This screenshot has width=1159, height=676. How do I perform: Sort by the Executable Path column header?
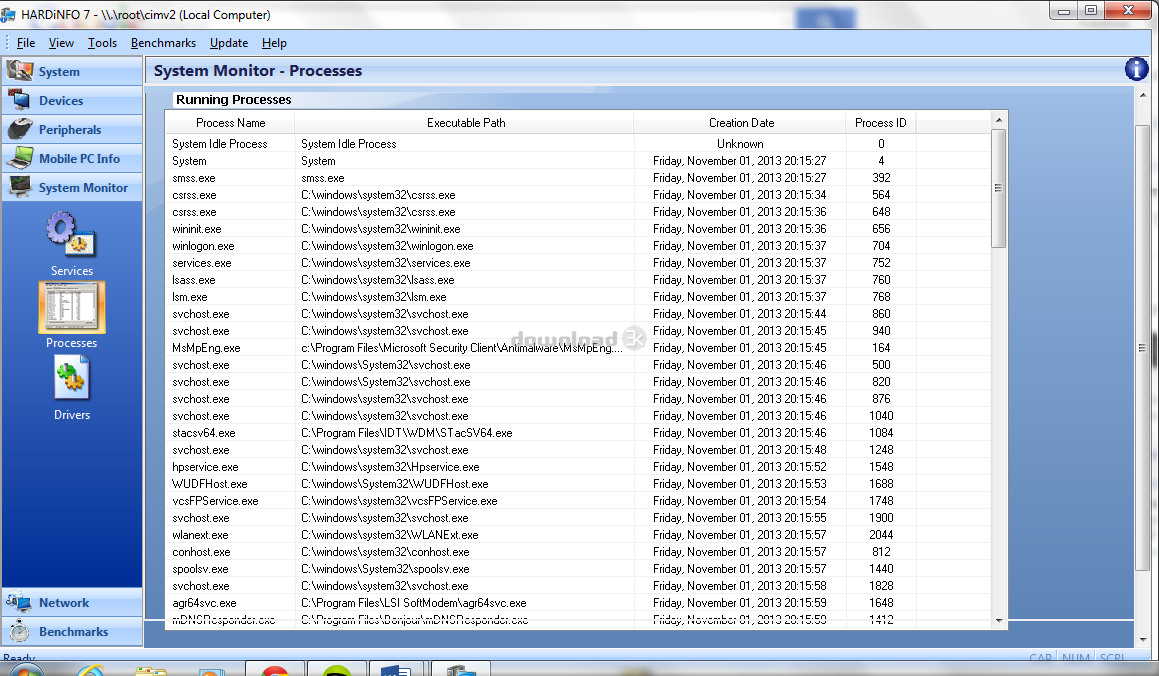pyautogui.click(x=466, y=123)
